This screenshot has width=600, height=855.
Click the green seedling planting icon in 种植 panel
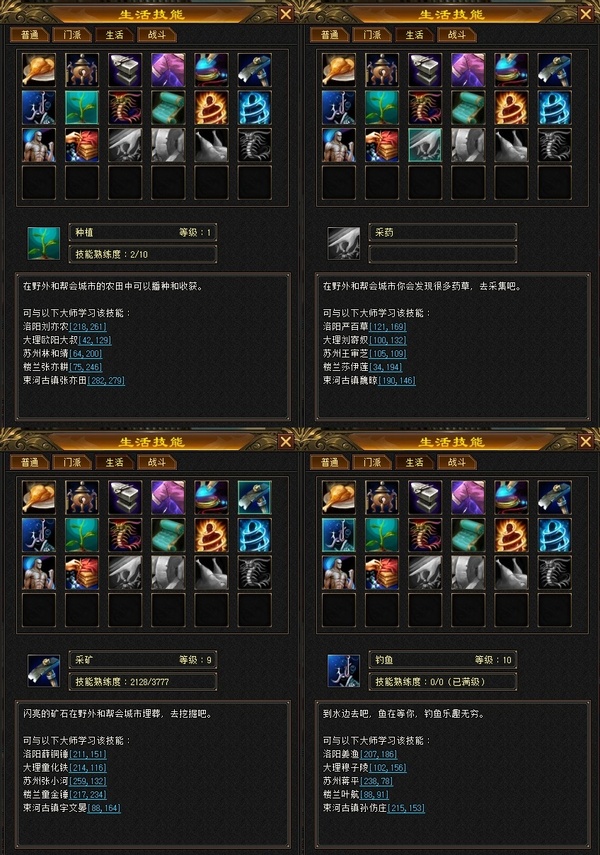(x=82, y=107)
